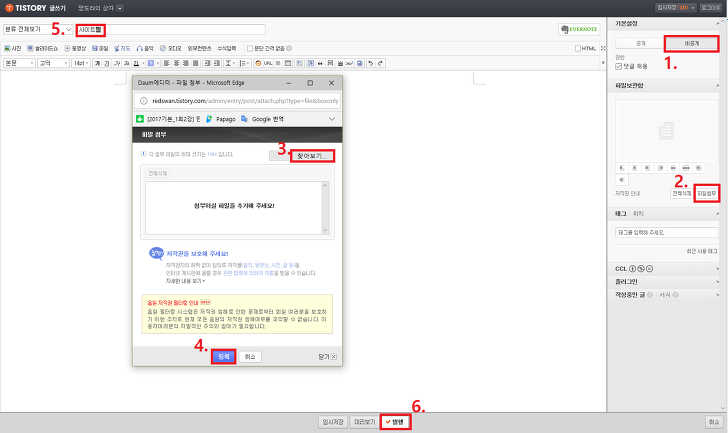
Task: Open the 본문 paragraph style dropdown
Action: (x=19, y=63)
